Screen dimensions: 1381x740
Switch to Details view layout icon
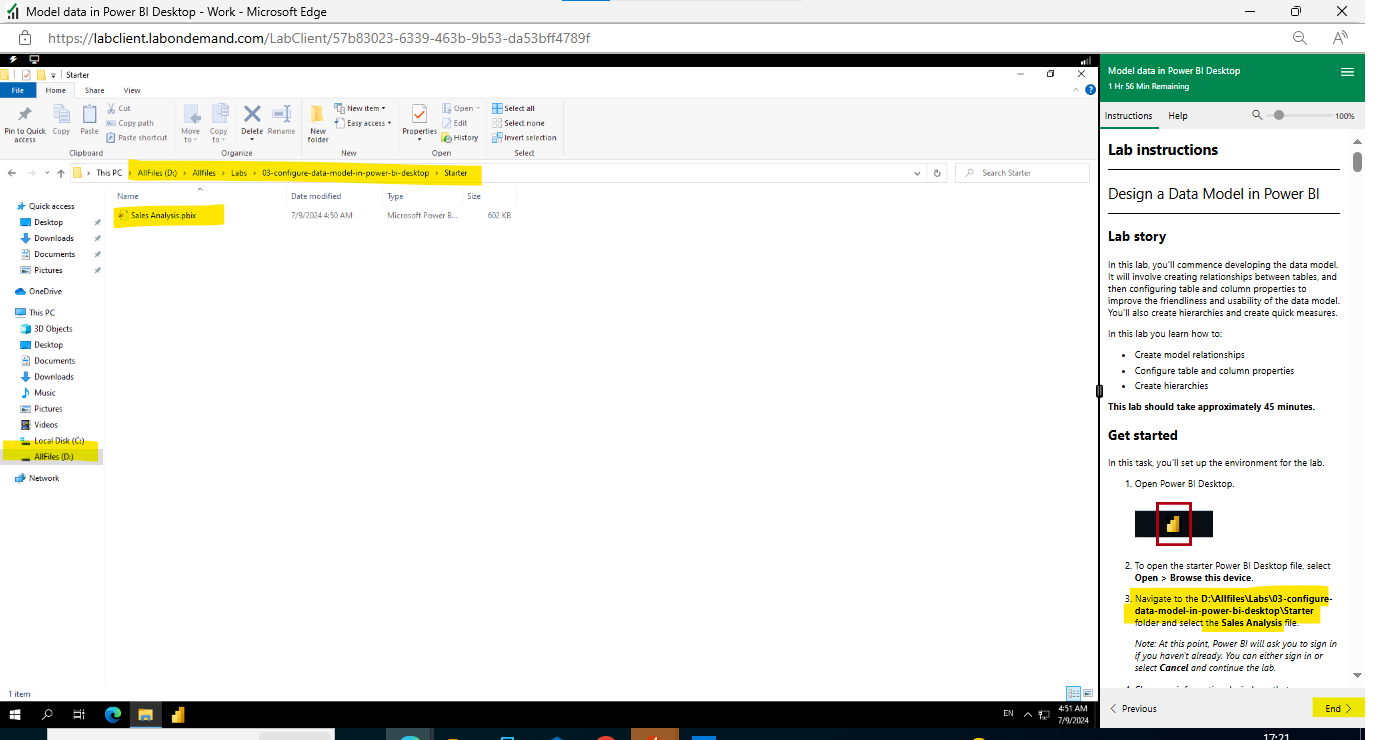click(1073, 693)
